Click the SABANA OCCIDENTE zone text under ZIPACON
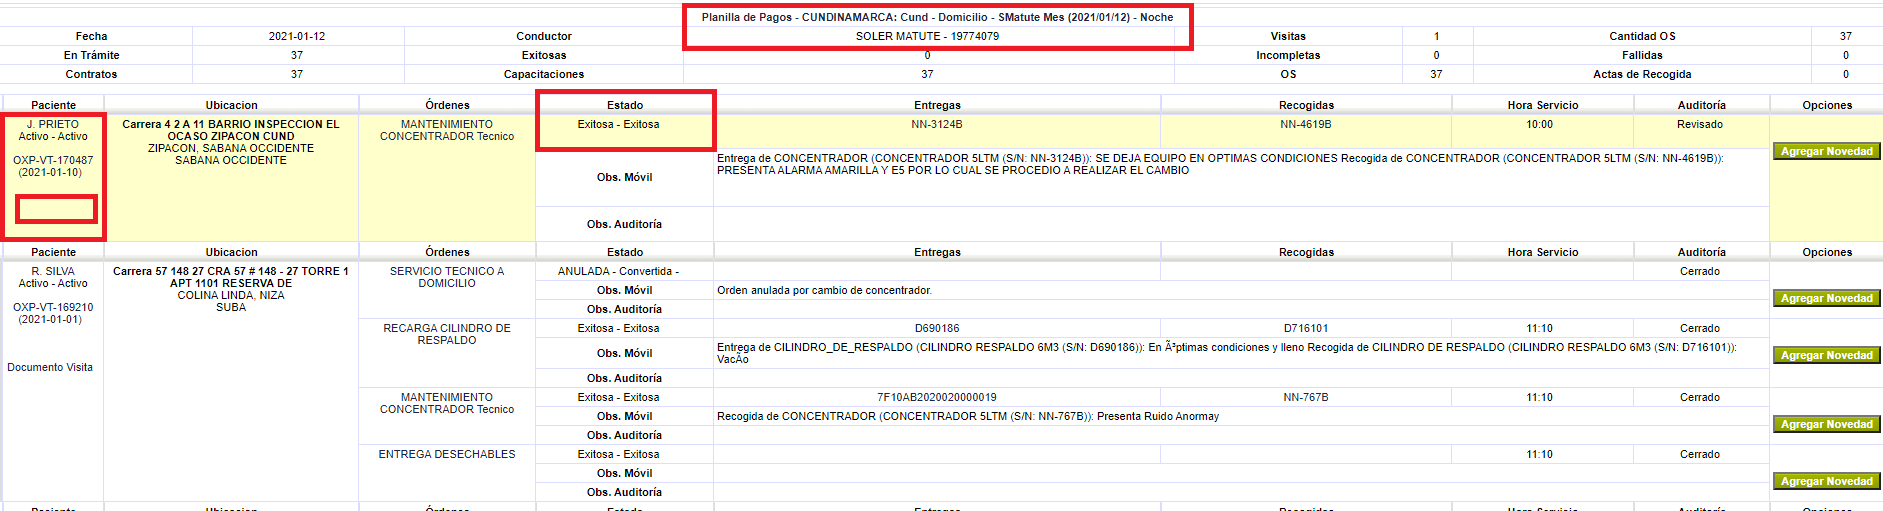This screenshot has width=1883, height=511. pyautogui.click(x=231, y=160)
